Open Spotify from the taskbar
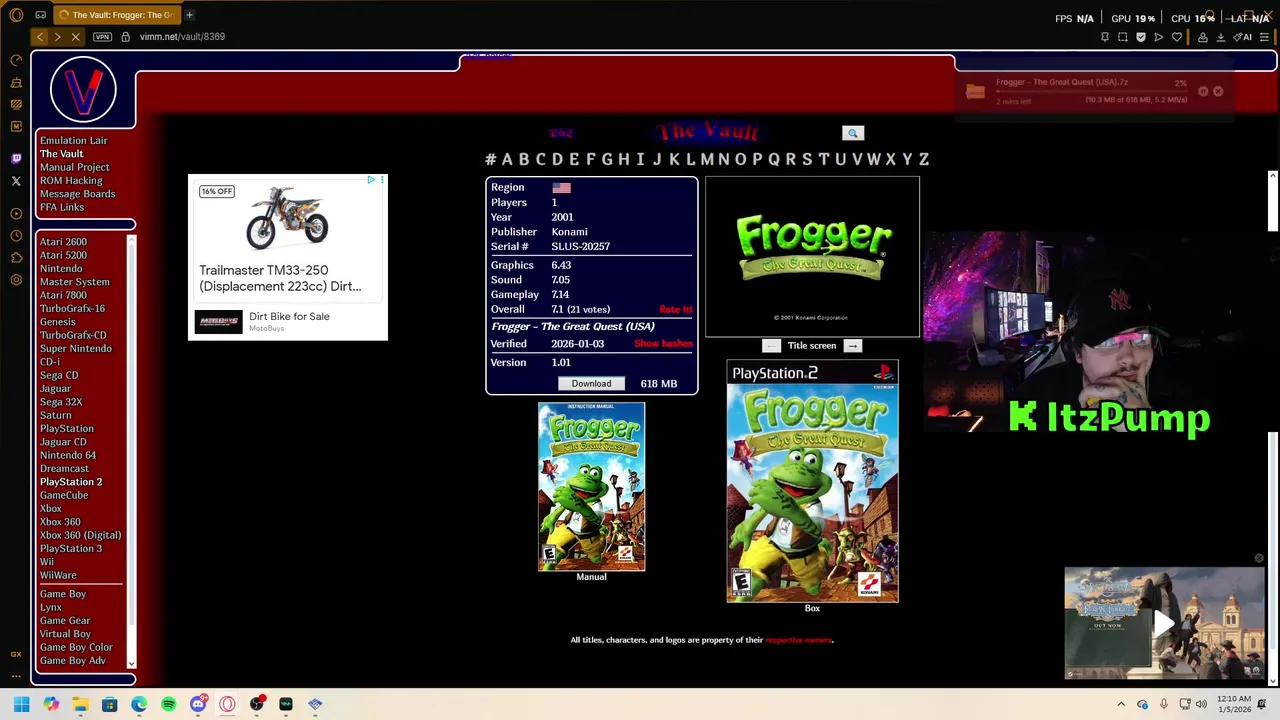Screen dimensions: 1280x720 168,704
